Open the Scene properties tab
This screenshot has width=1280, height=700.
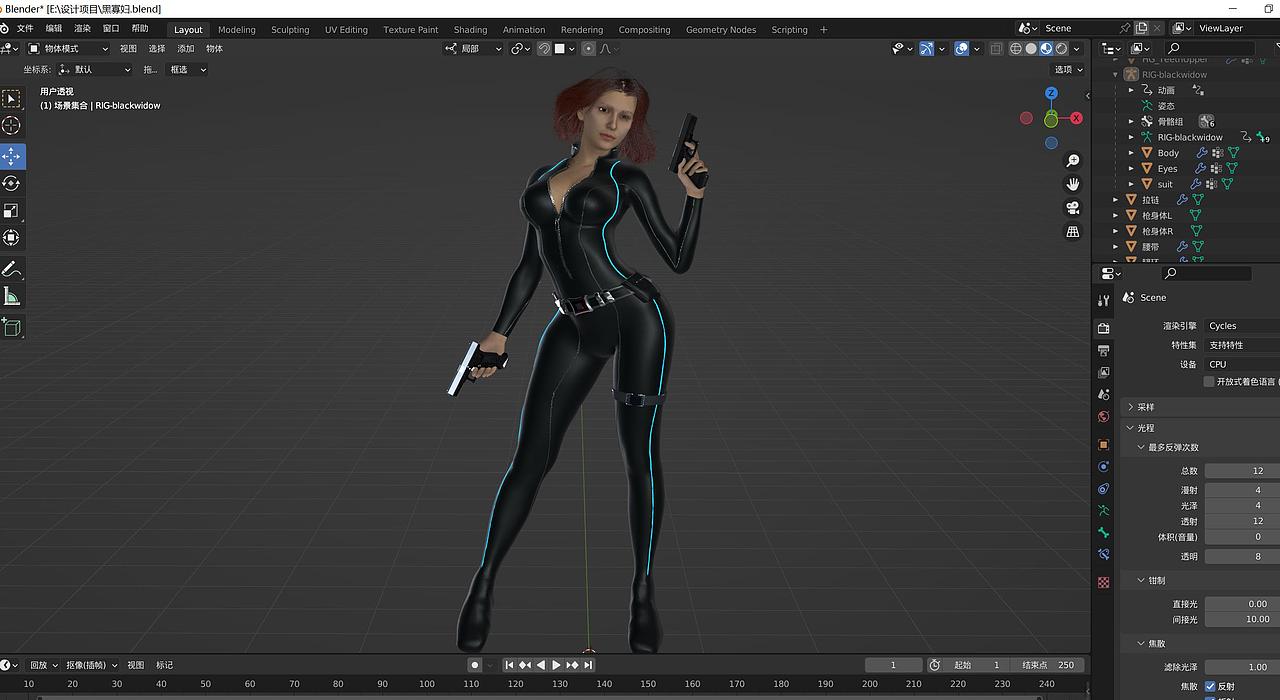pos(1103,395)
